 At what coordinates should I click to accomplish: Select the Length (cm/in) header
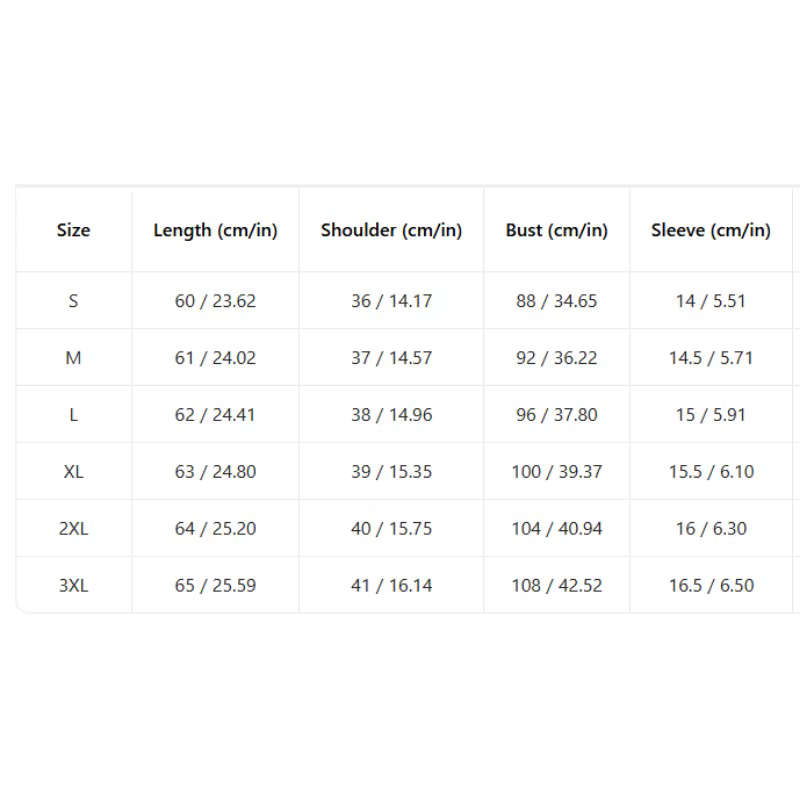pos(215,230)
